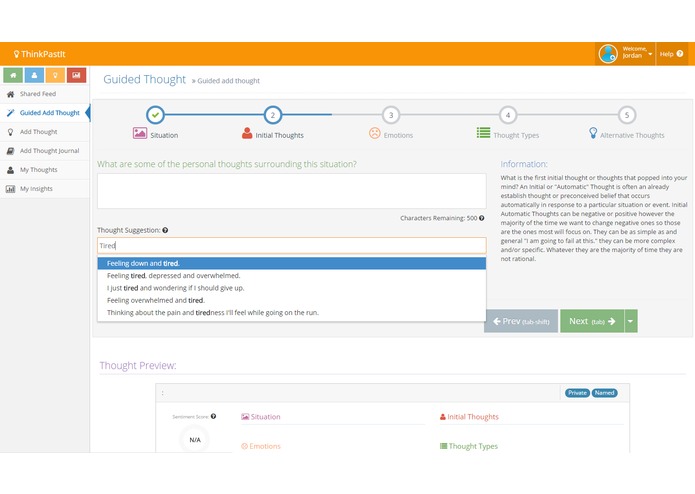Jump to step 3 circle
Screen dimensions: 695x494
click(x=391, y=115)
